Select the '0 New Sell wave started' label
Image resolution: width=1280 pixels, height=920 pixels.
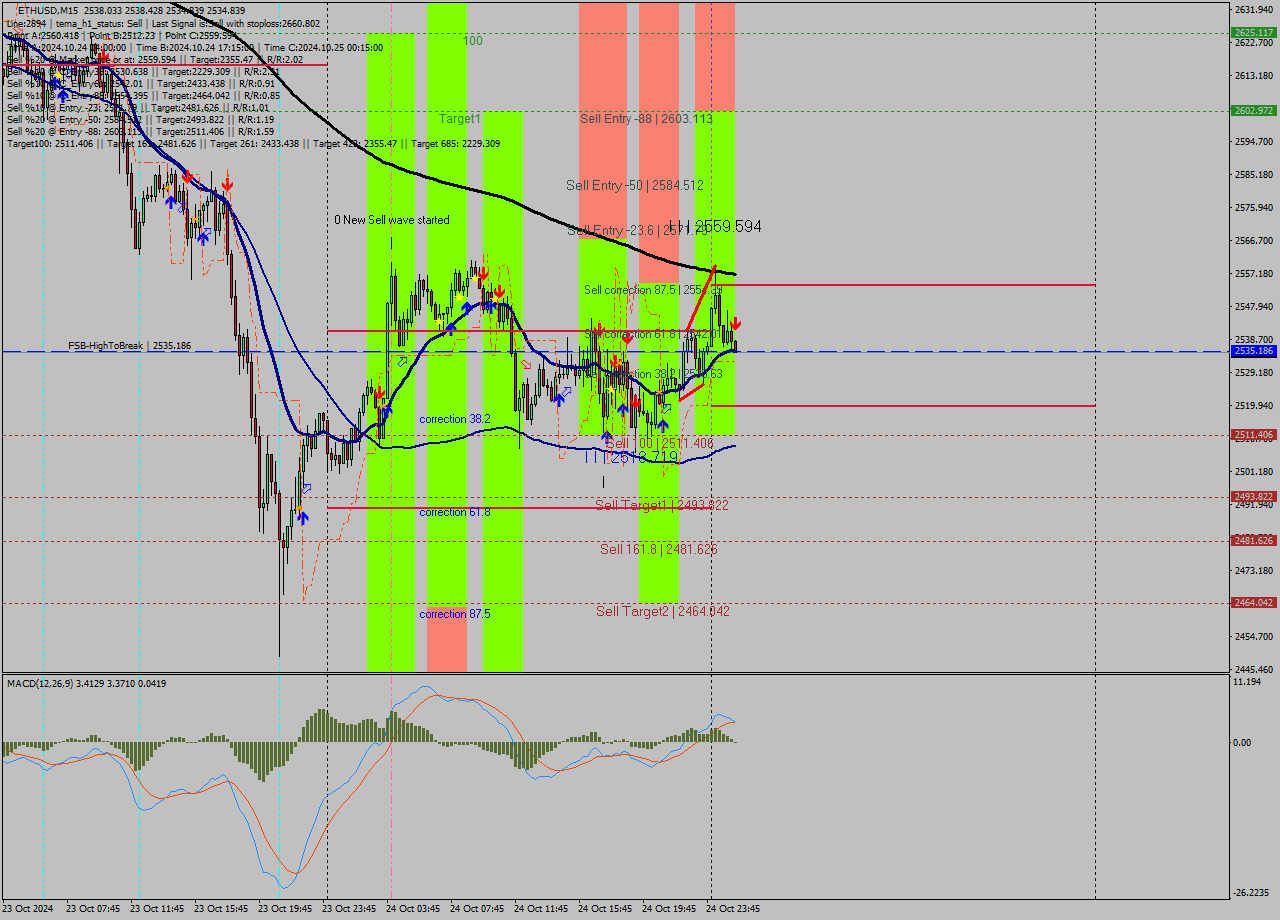(x=392, y=219)
